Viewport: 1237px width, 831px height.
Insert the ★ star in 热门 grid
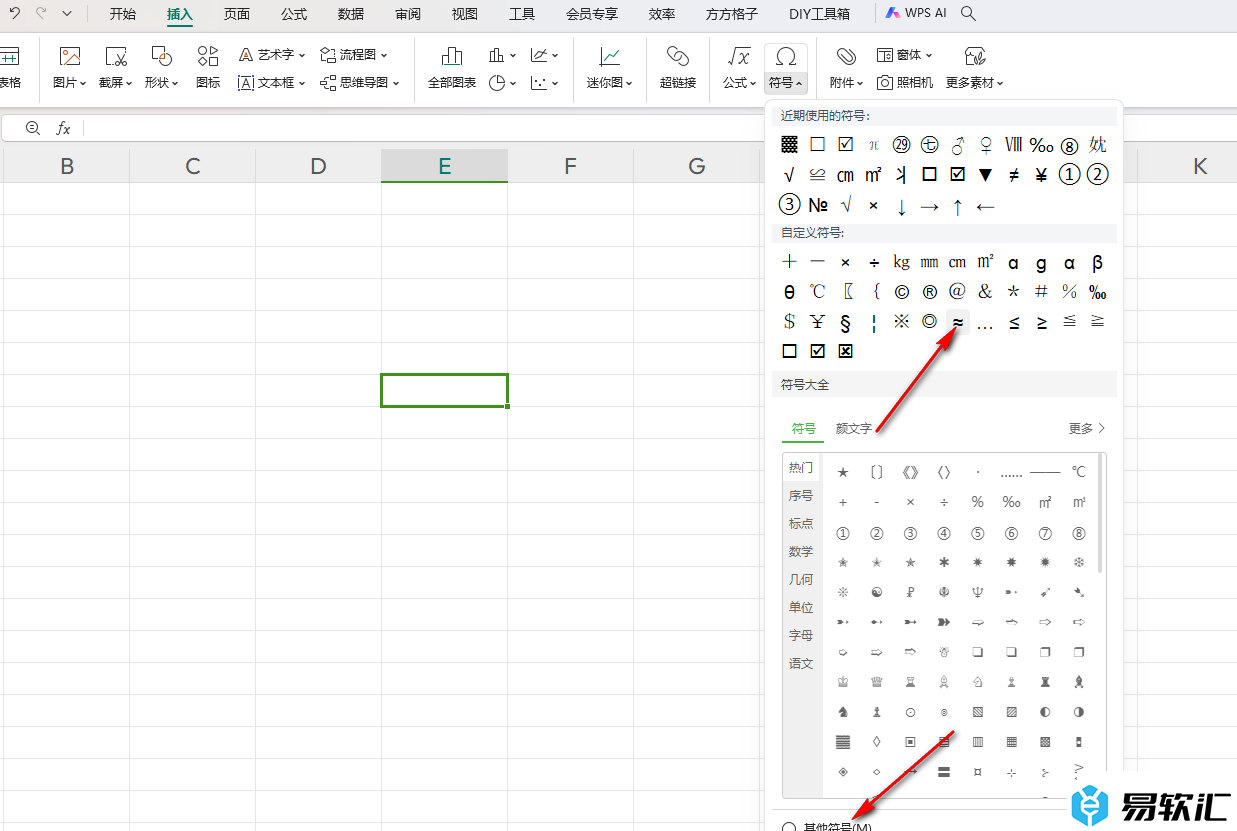tap(843, 472)
